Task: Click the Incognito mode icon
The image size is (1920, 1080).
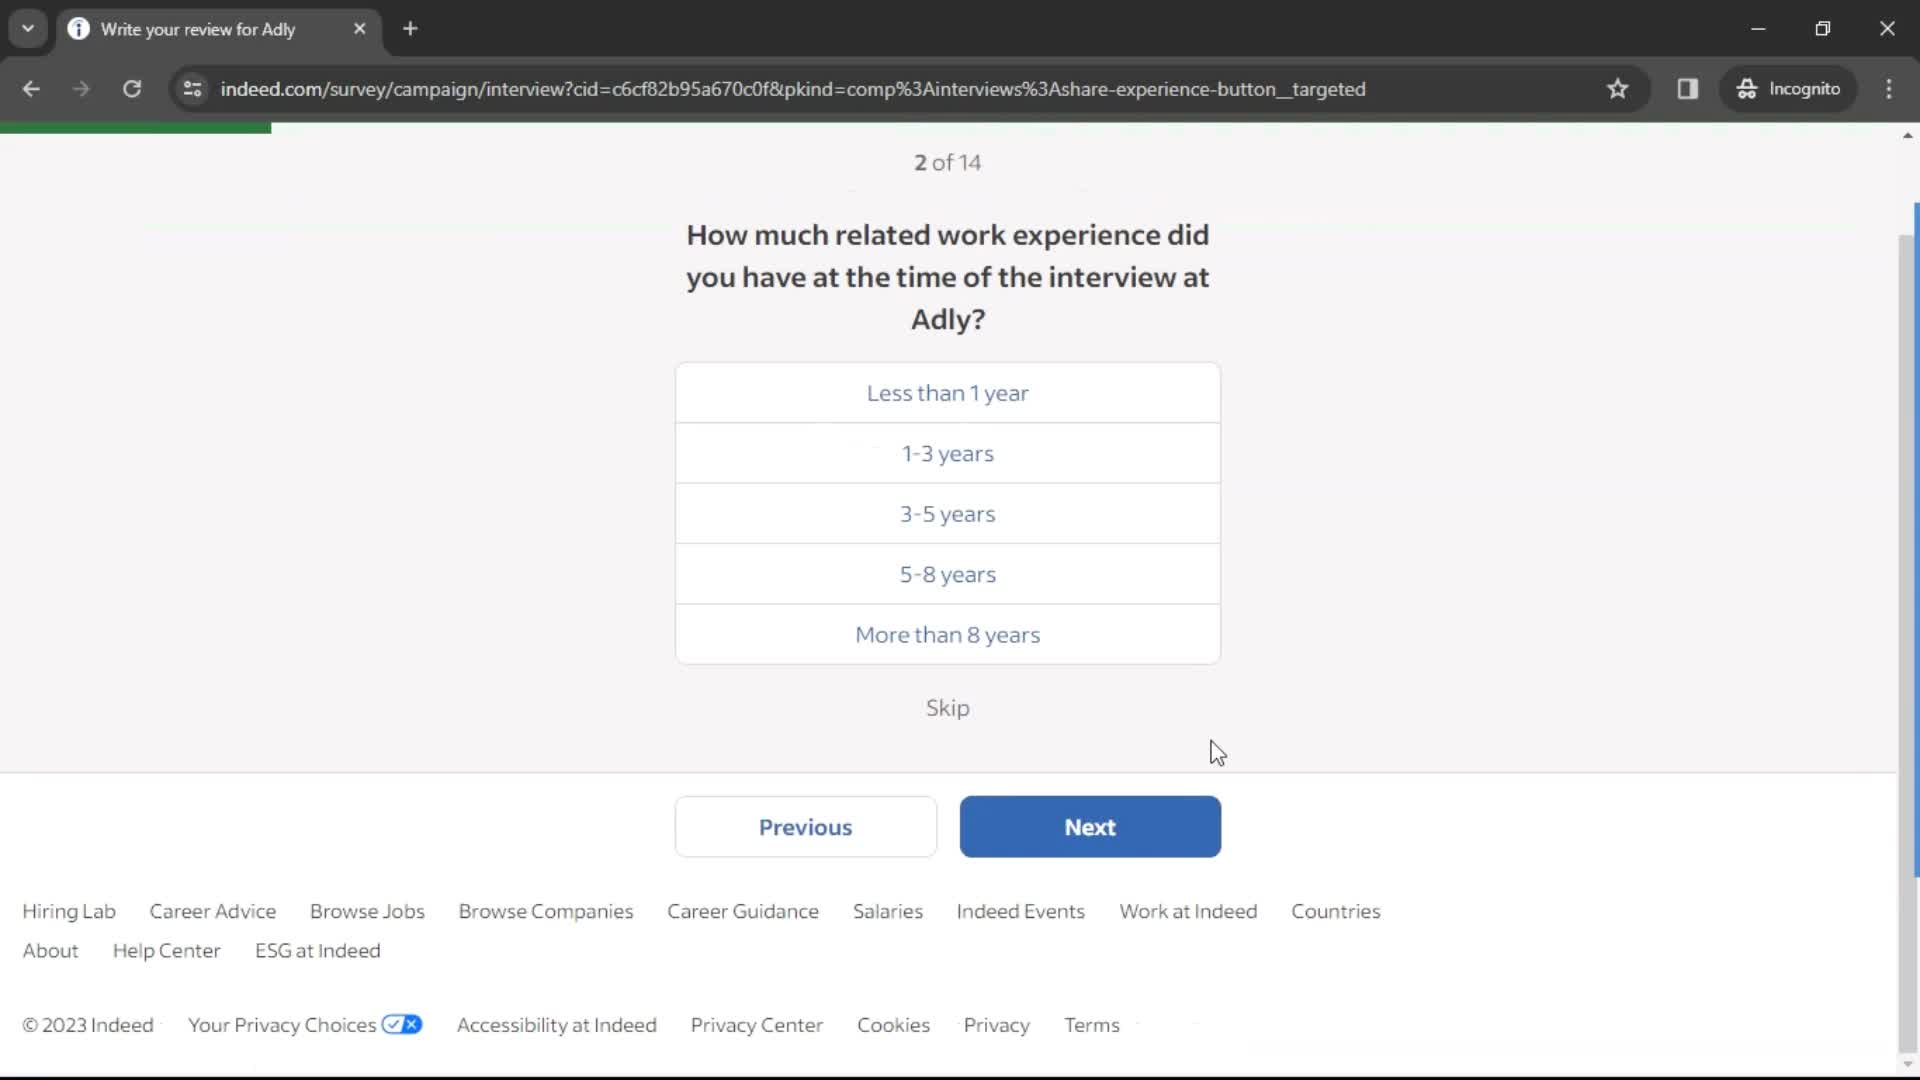Action: point(1747,88)
